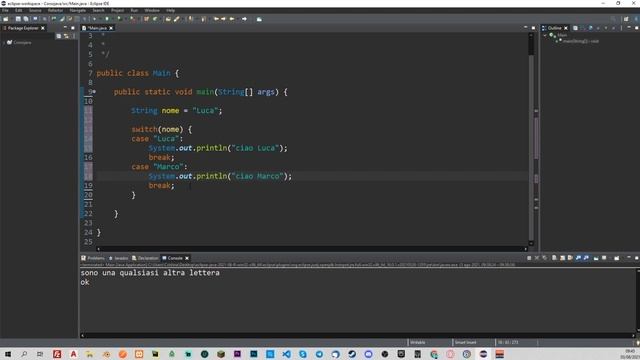The width and height of the screenshot is (640, 360).
Task: Click the New Java Package toolbar icon
Action: [x=146, y=19]
